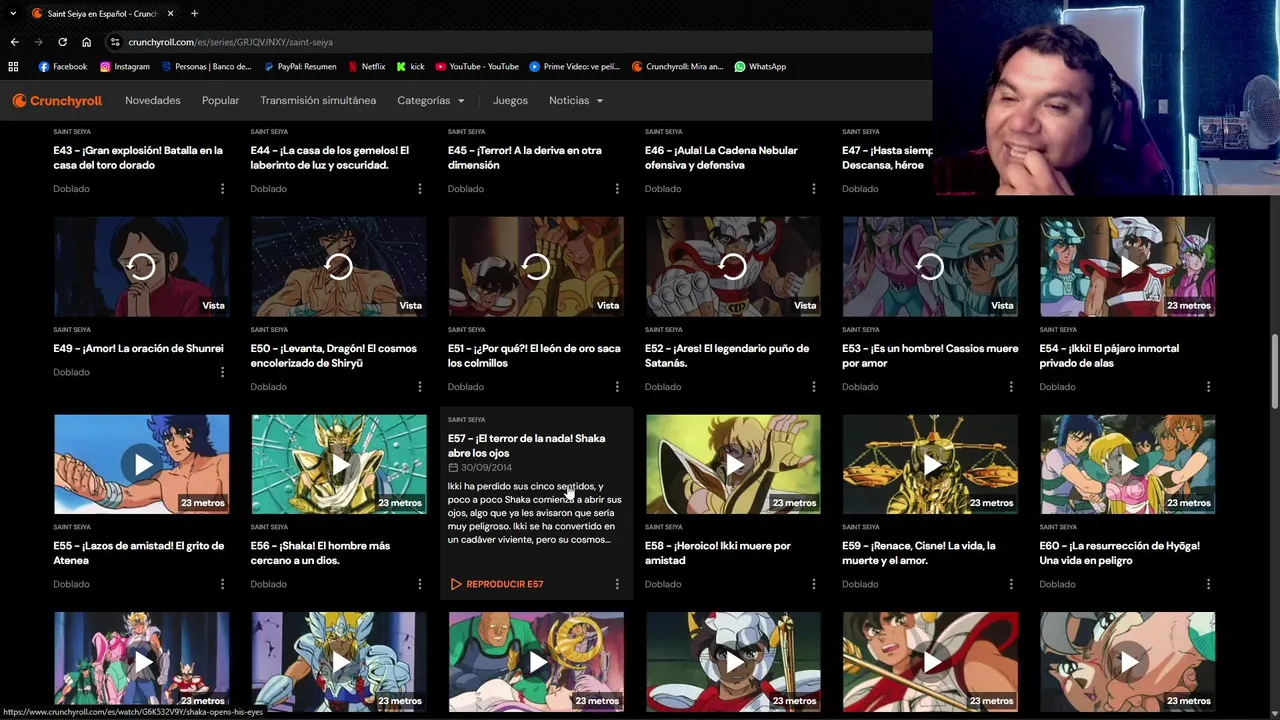The image size is (1280, 720).
Task: Play episode E58 thumbnail
Action: (732, 464)
